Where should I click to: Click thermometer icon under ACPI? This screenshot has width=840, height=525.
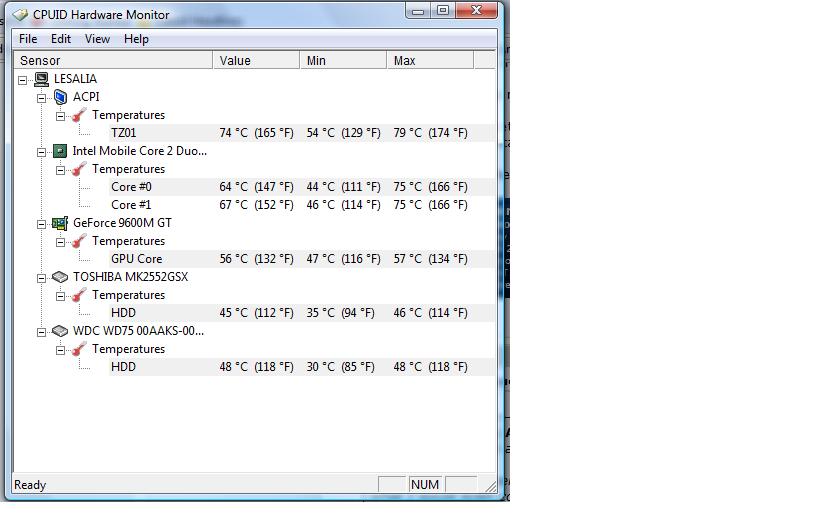pos(79,115)
